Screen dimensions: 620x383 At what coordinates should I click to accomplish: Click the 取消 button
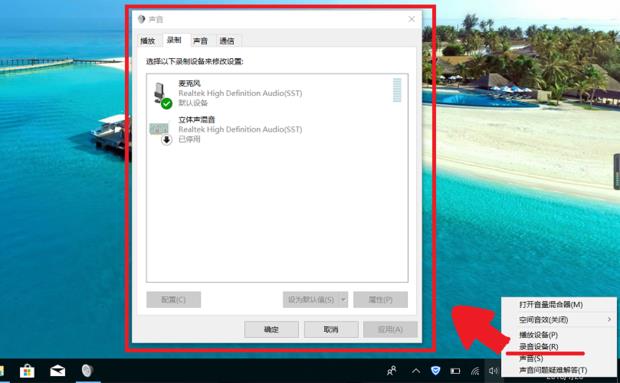pos(331,329)
